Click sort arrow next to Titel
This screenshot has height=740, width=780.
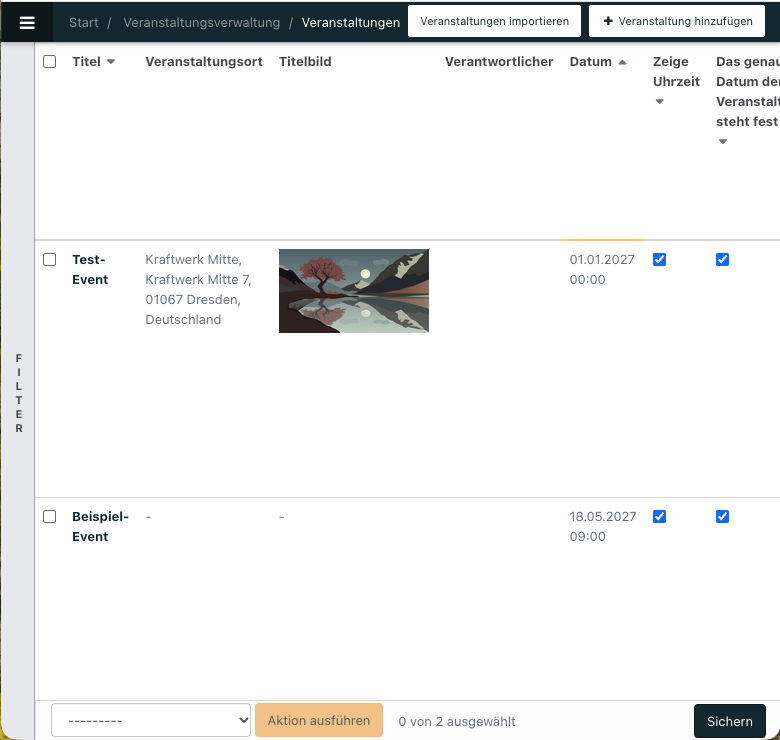coord(111,62)
